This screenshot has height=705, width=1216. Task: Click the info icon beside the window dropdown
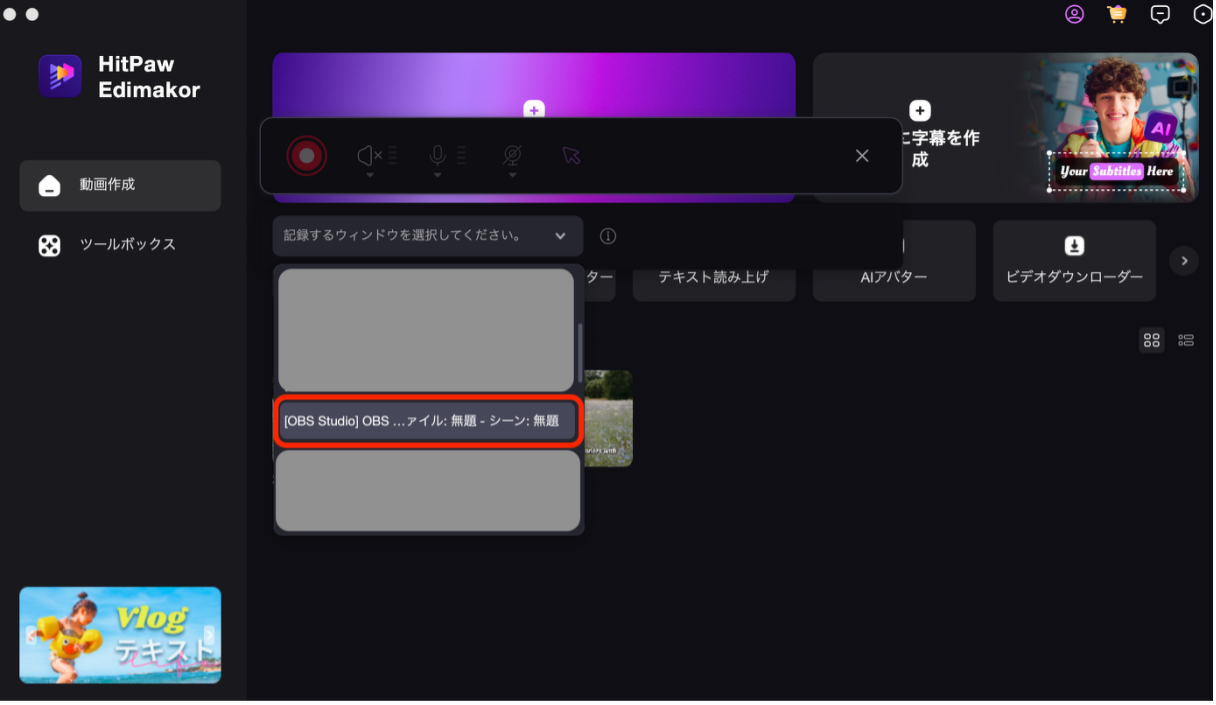(608, 237)
